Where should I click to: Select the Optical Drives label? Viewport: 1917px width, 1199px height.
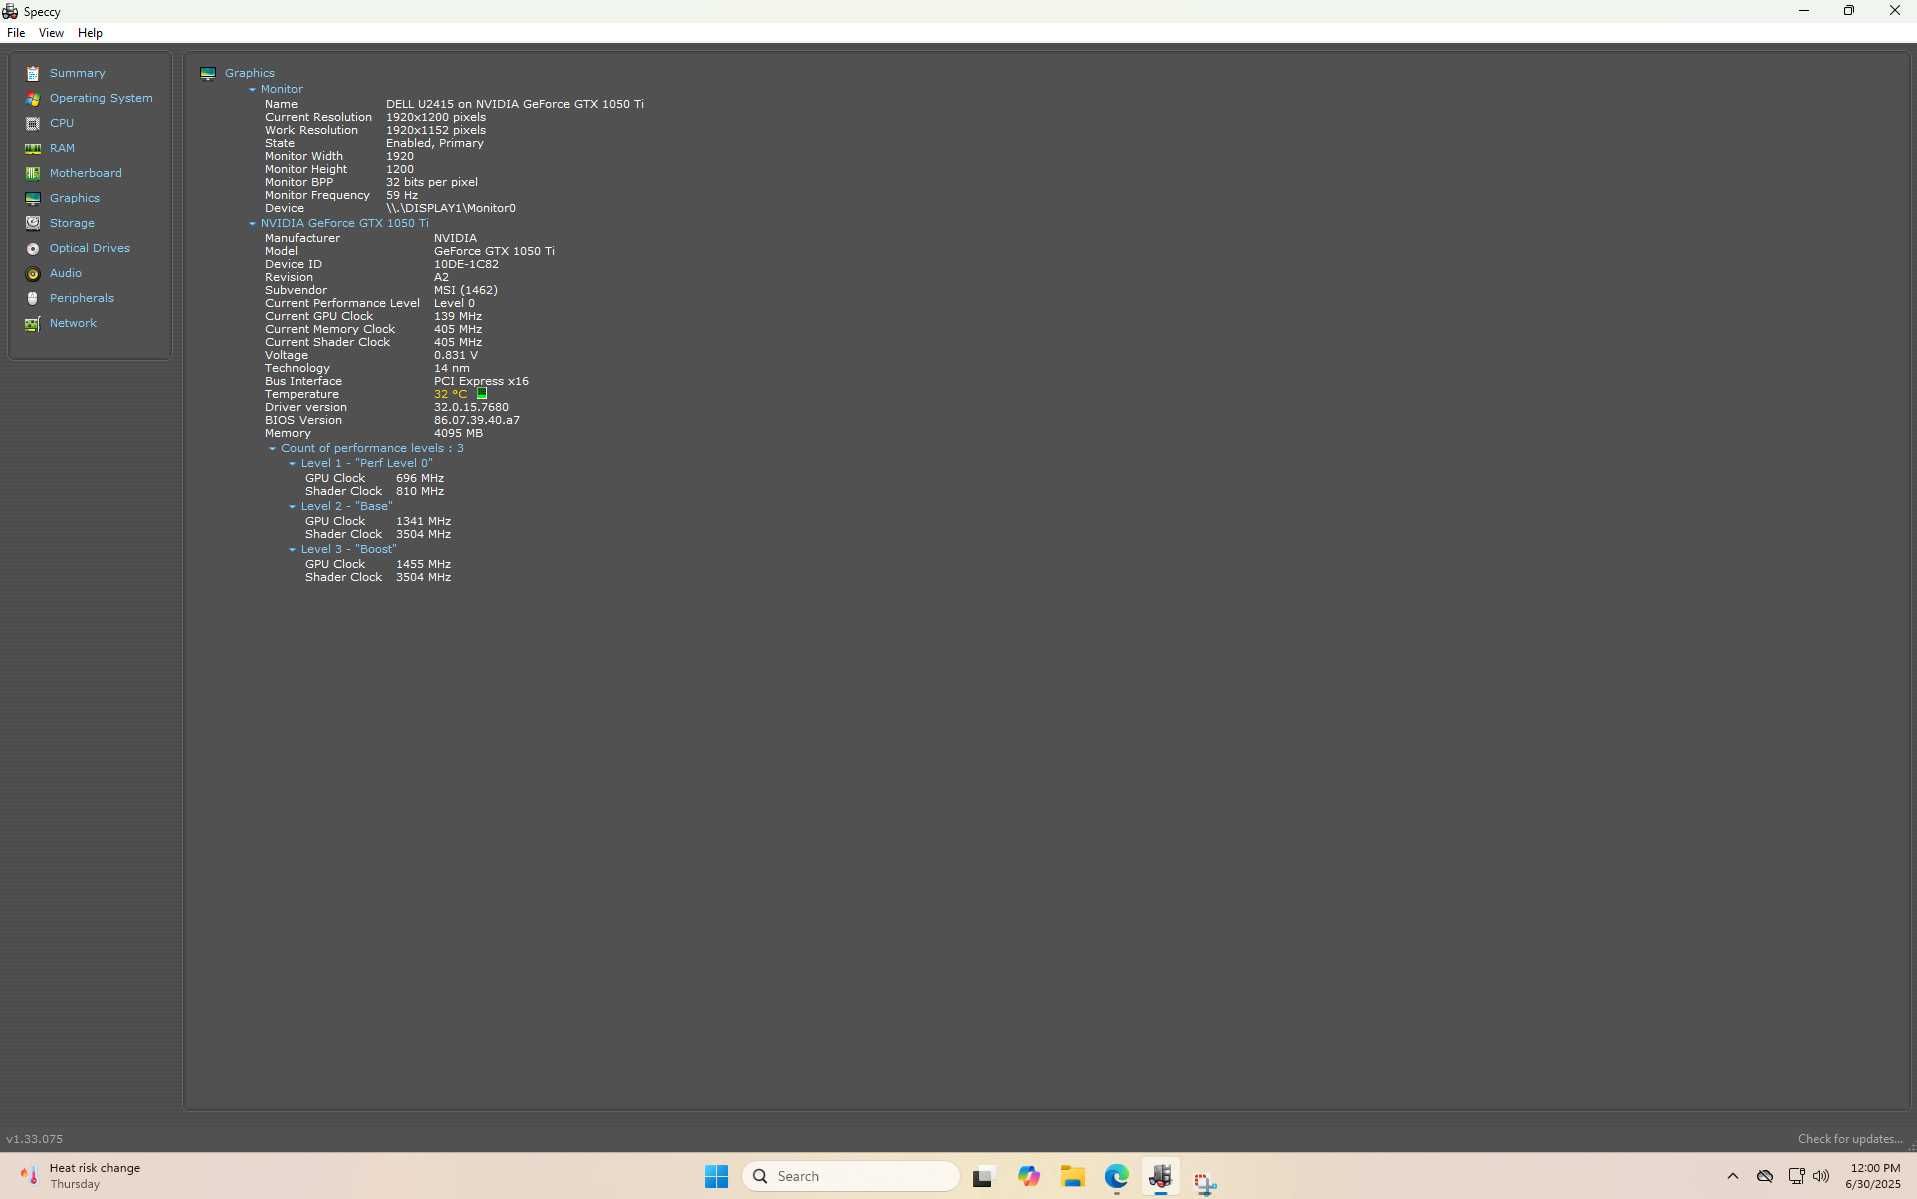(x=90, y=248)
